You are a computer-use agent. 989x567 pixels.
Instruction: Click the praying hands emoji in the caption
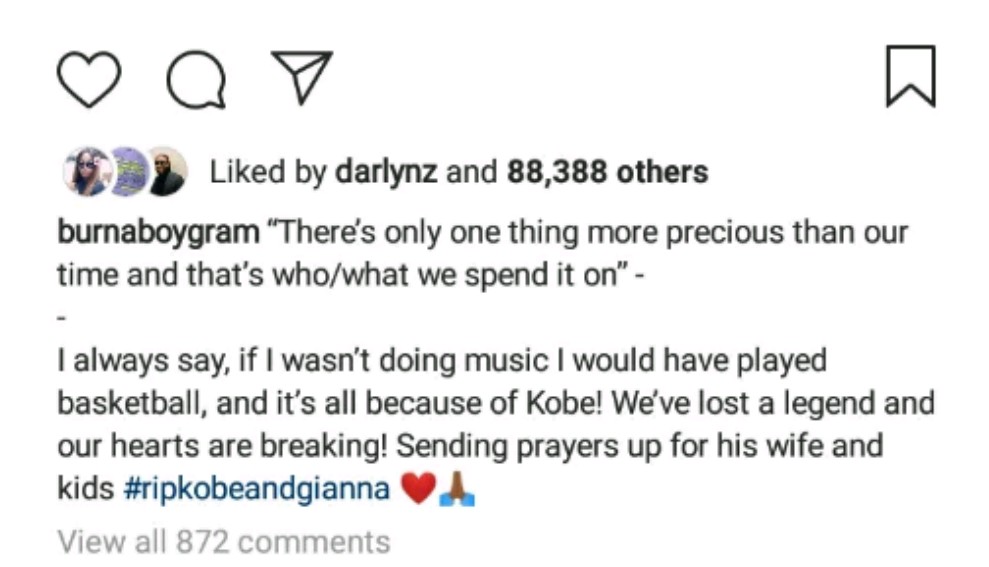[456, 492]
